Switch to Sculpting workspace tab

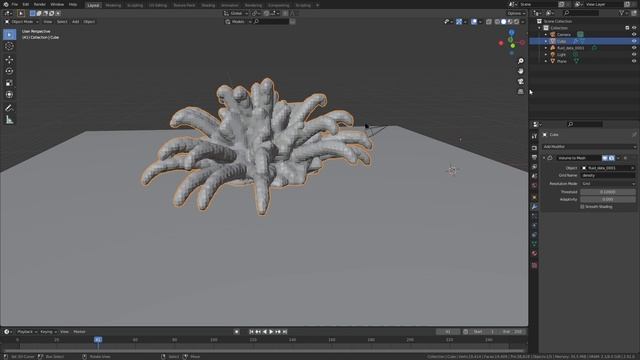(x=135, y=5)
